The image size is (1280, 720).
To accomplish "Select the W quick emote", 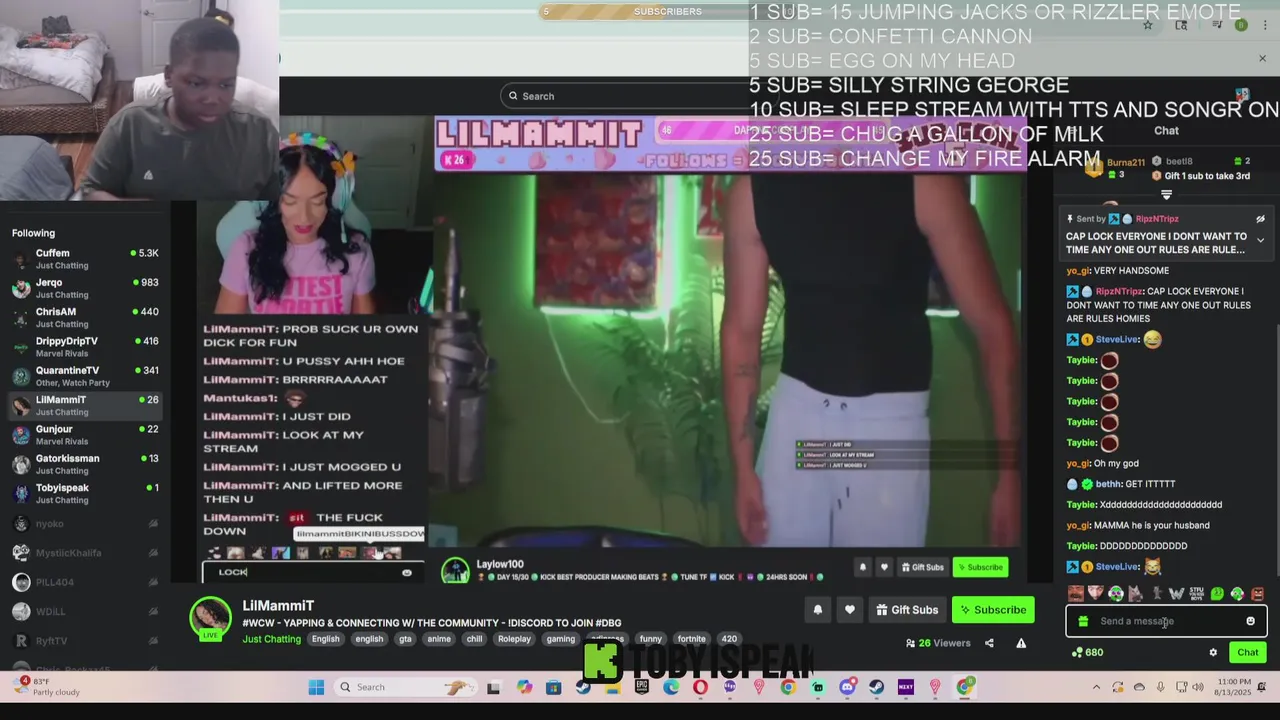I will pos(1176,594).
